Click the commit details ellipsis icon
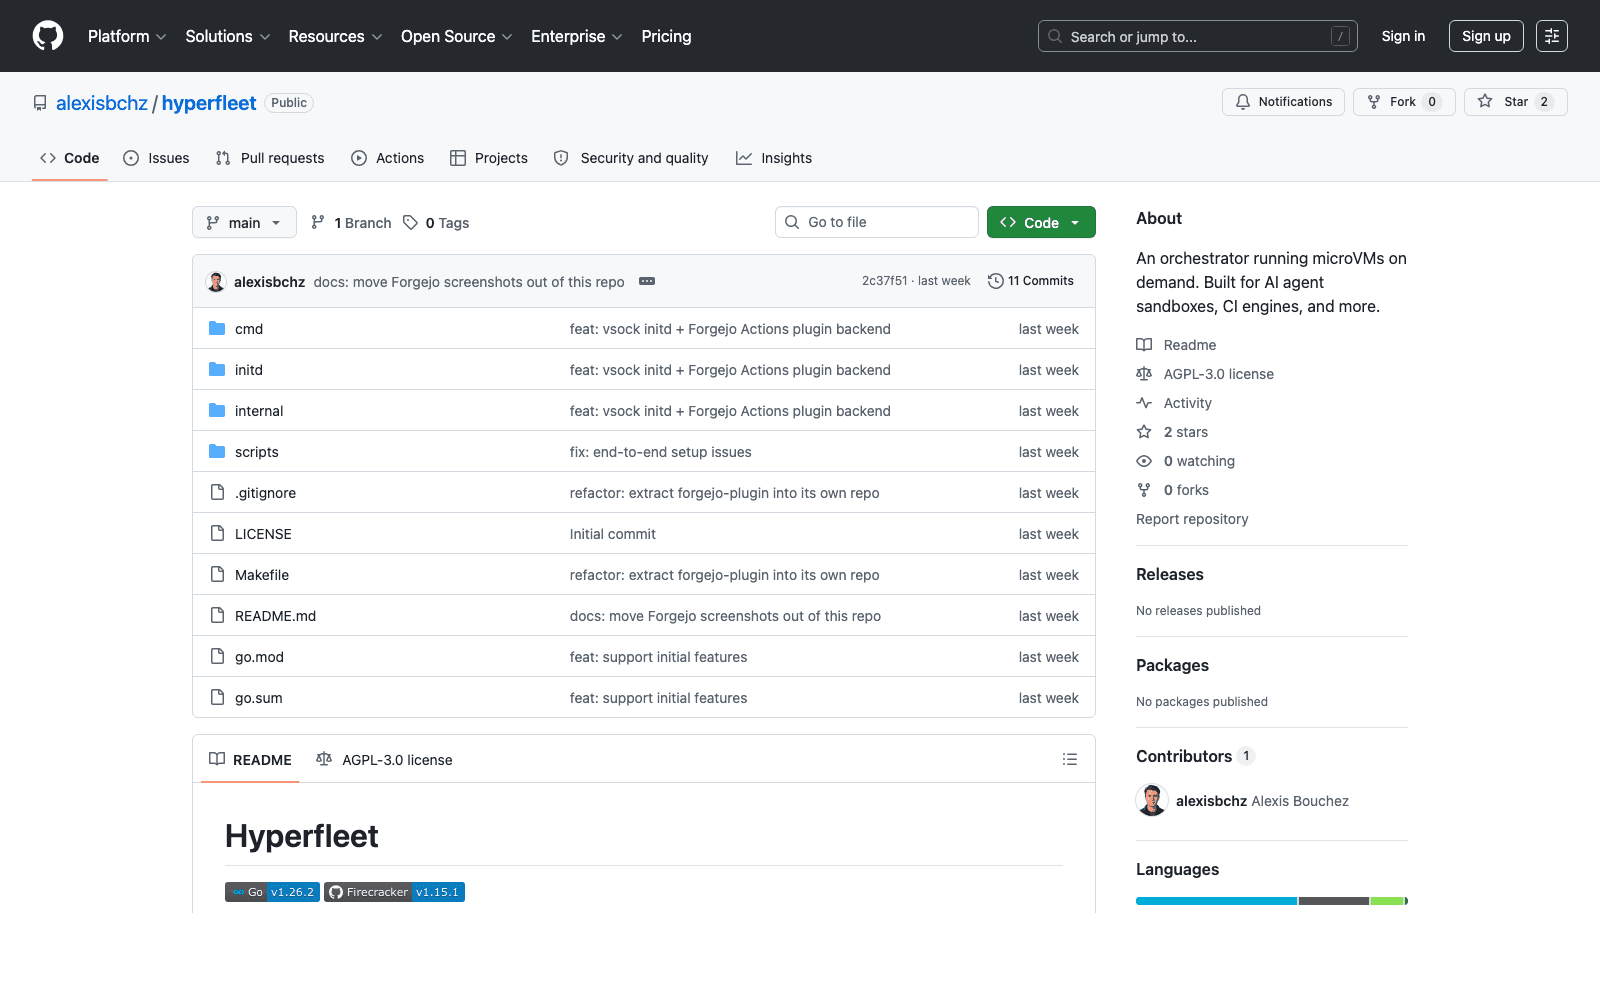Image resolution: width=1600 pixels, height=1000 pixels. pos(647,281)
